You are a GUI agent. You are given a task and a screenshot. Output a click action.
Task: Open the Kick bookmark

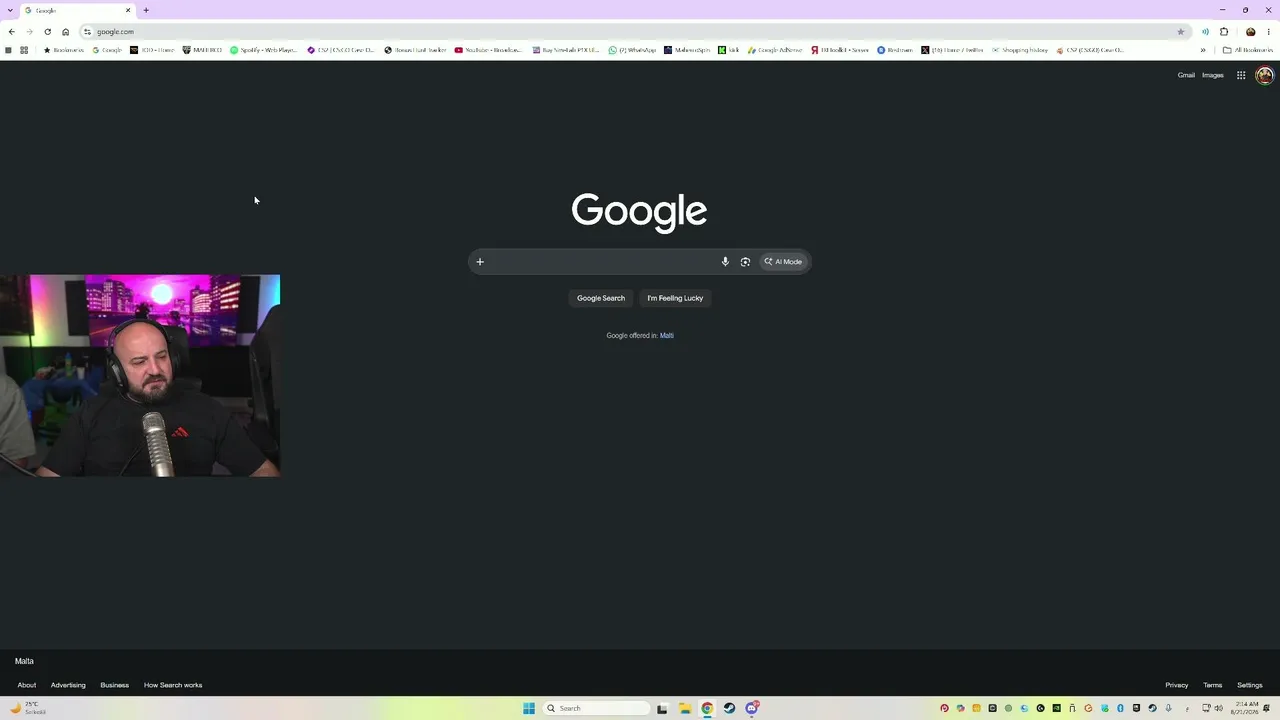click(729, 50)
